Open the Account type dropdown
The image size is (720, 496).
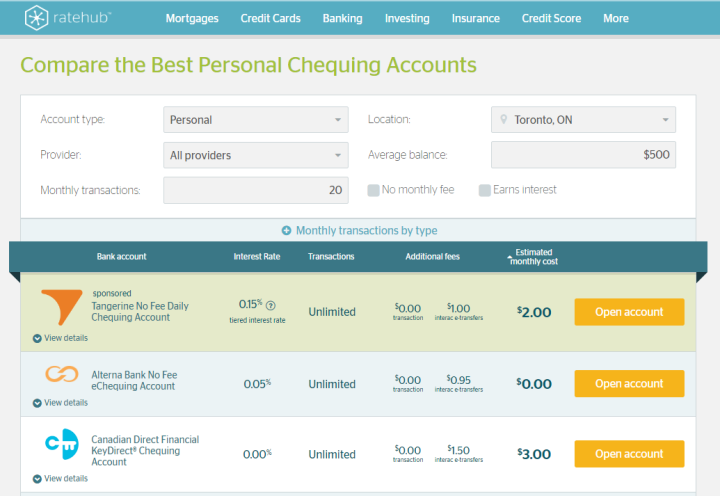click(256, 120)
